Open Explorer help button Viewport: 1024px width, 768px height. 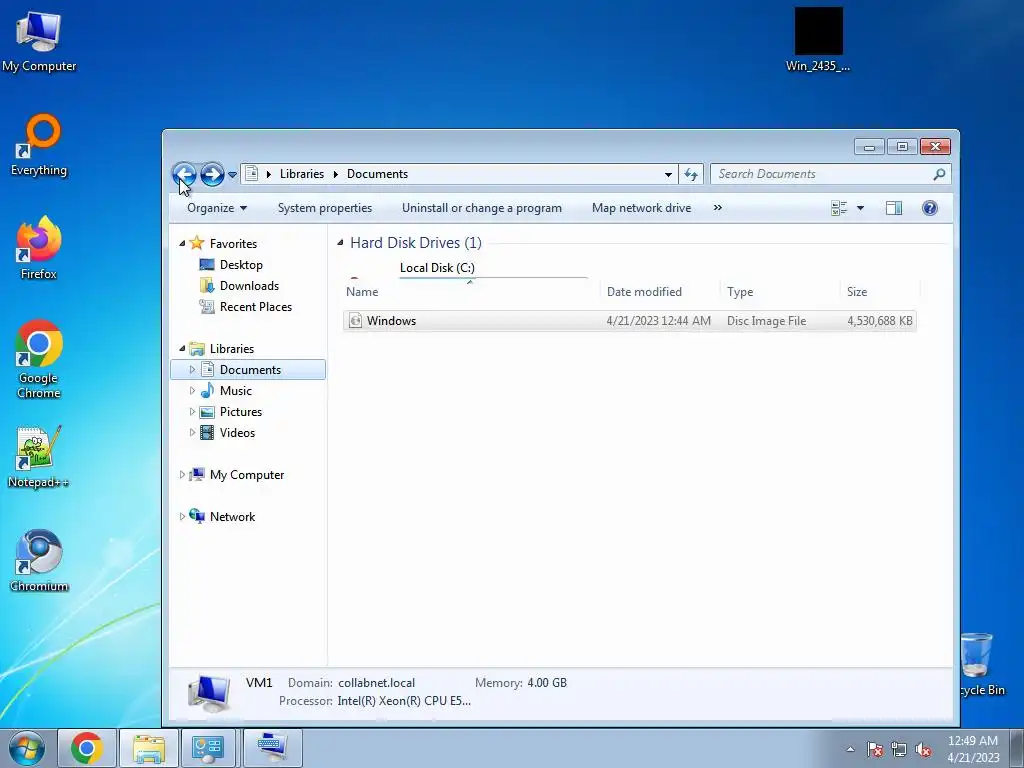coord(929,208)
